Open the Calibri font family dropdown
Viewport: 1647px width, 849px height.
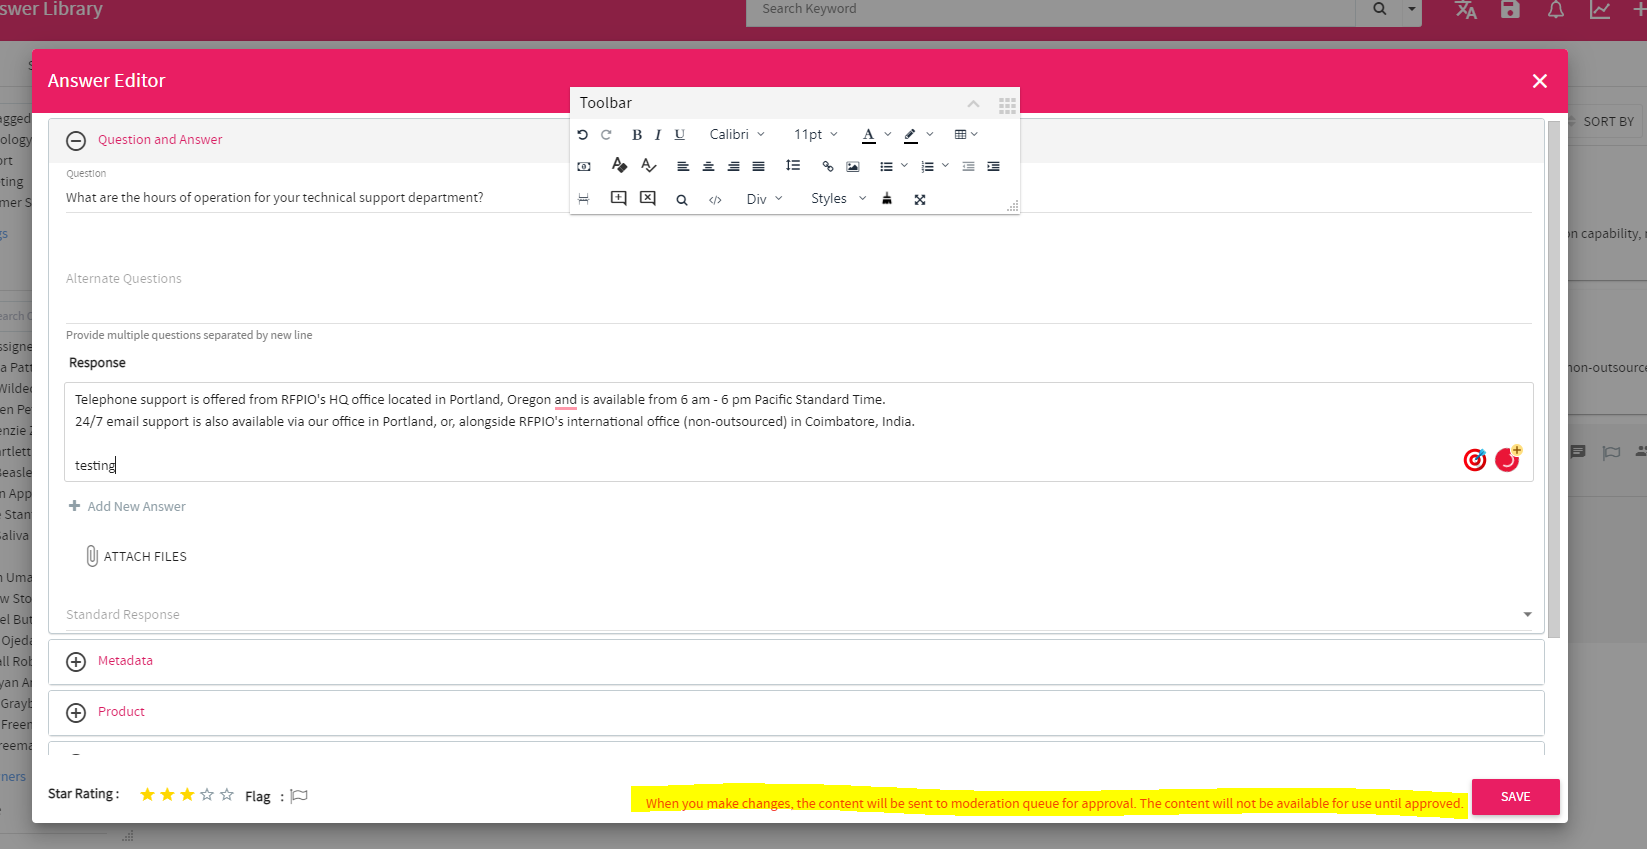pyautogui.click(x=737, y=135)
